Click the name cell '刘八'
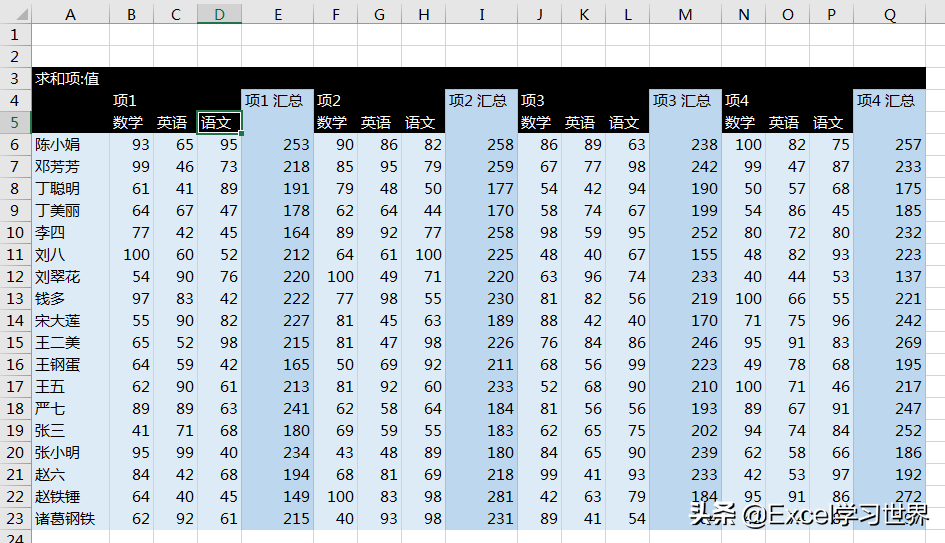Image resolution: width=945 pixels, height=543 pixels. click(x=71, y=254)
